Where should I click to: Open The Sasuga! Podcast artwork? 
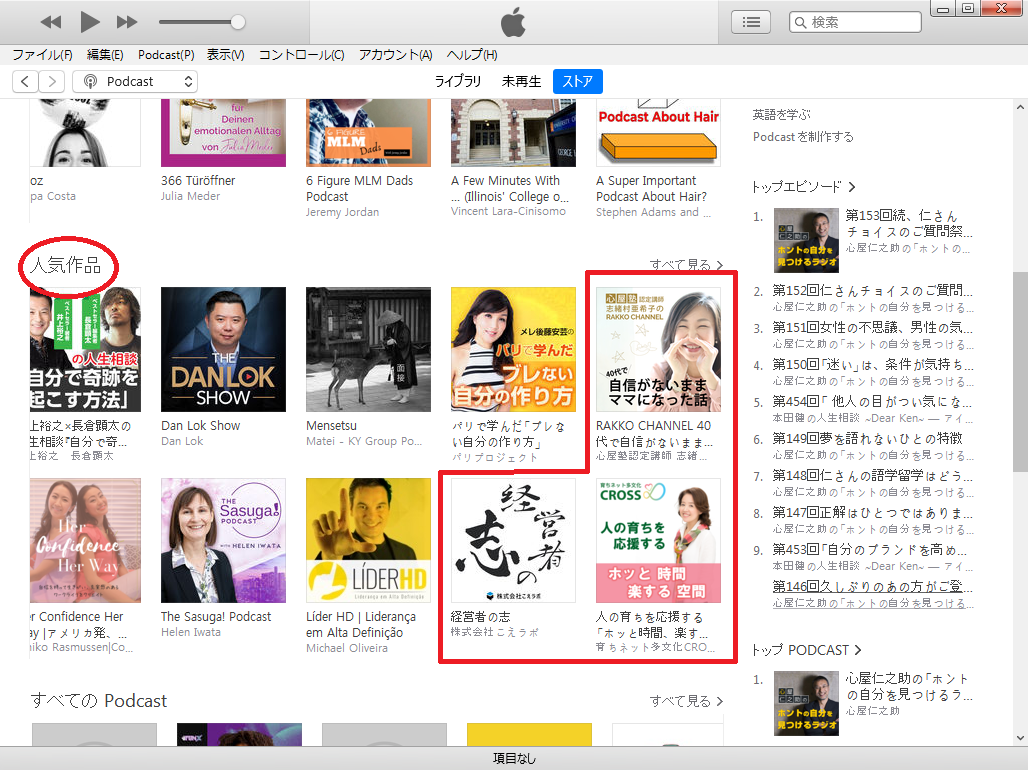click(224, 540)
